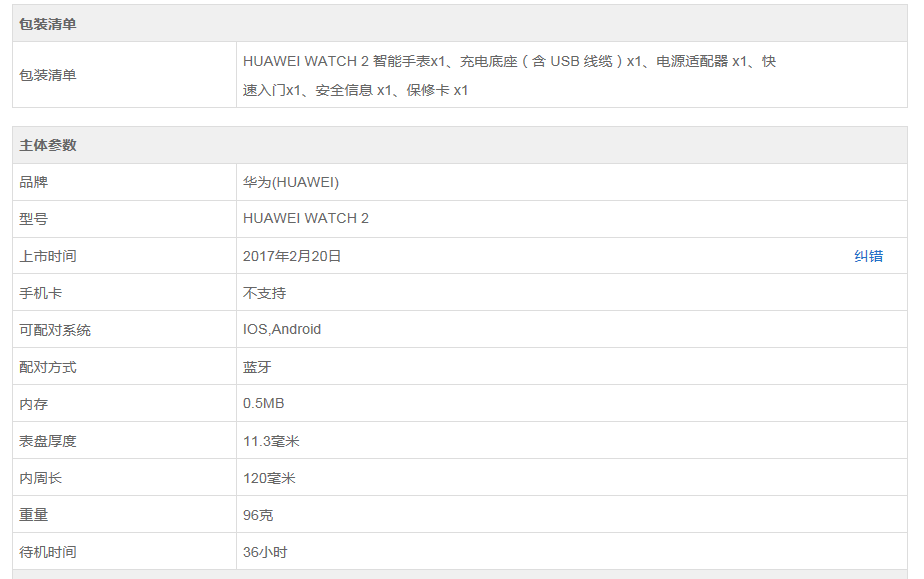
Task: Select the 120毫米 value
Action: [269, 478]
